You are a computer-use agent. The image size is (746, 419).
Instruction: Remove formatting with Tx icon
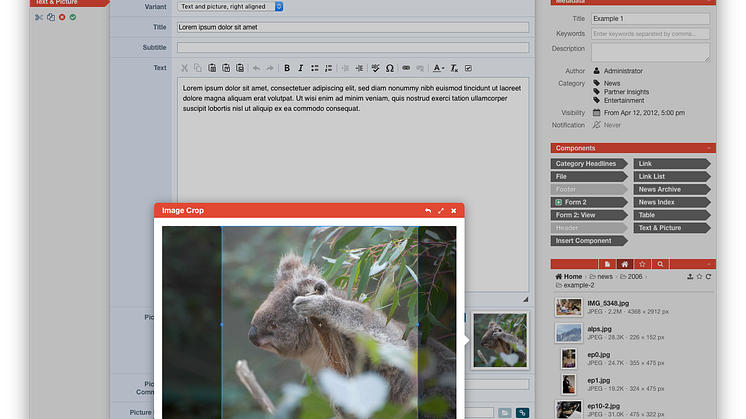pos(454,68)
